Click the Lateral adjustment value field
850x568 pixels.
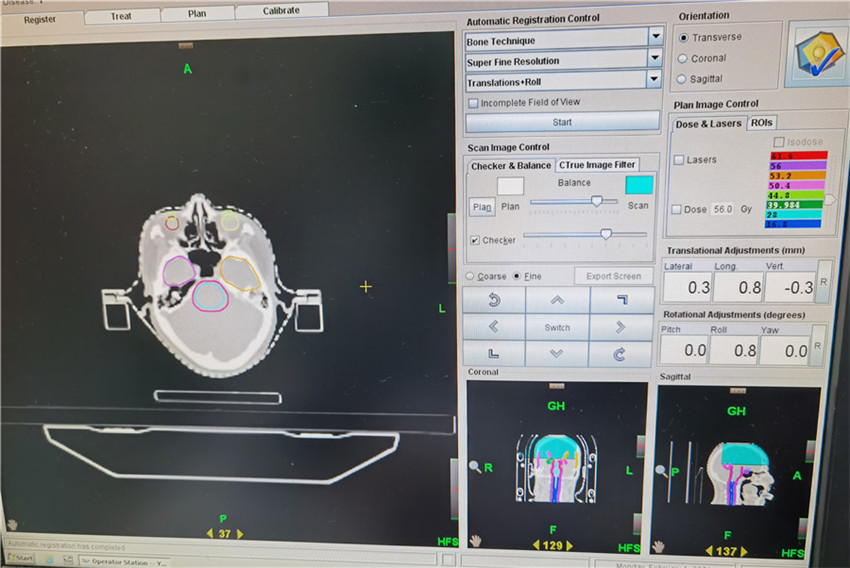pos(688,287)
